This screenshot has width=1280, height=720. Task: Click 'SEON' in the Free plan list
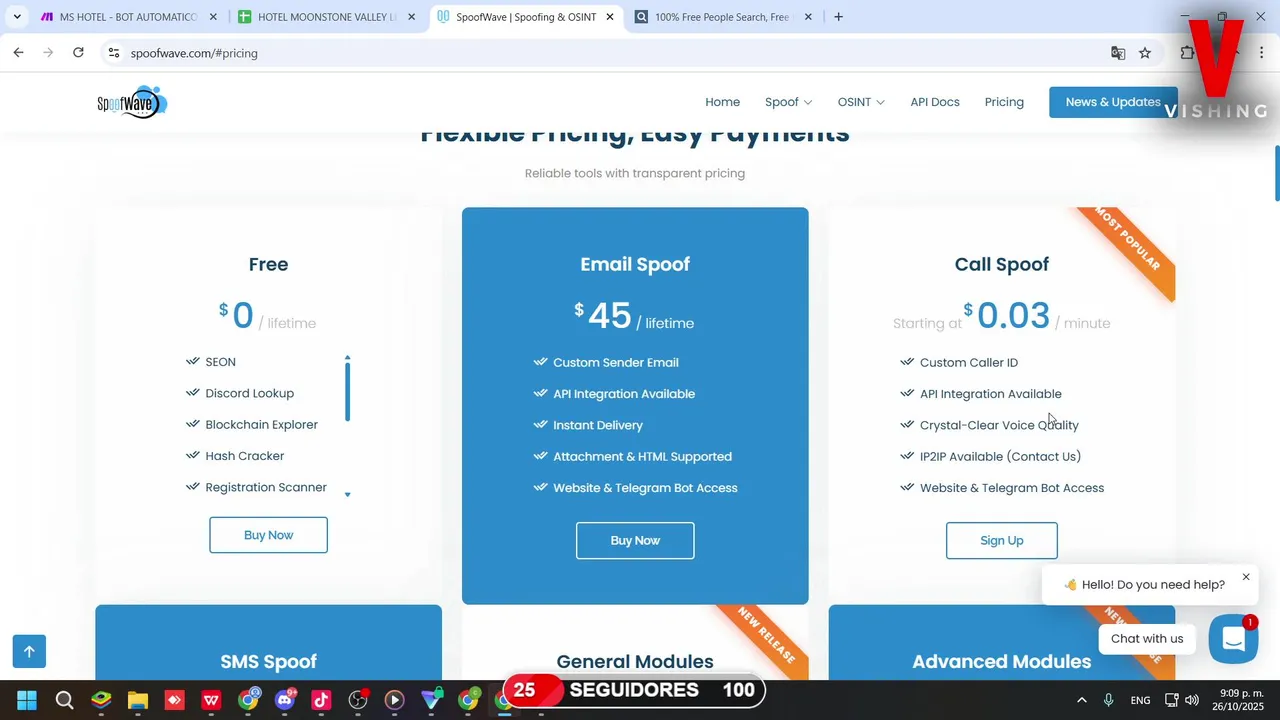(x=220, y=362)
